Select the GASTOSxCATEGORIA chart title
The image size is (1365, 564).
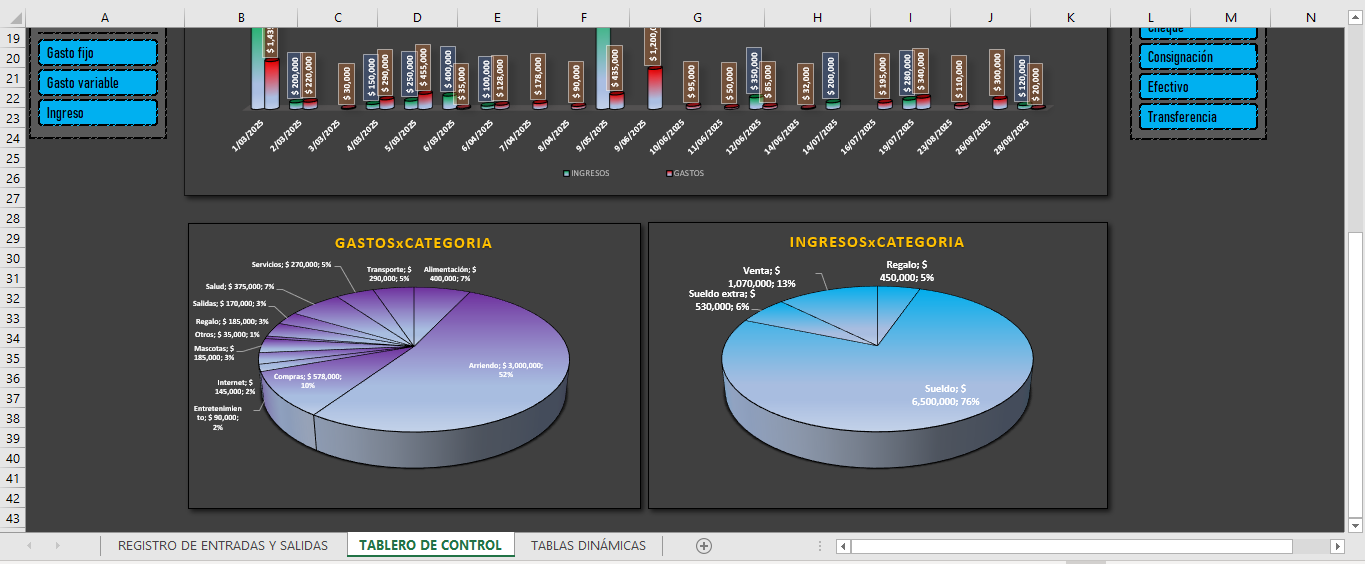pyautogui.click(x=413, y=243)
